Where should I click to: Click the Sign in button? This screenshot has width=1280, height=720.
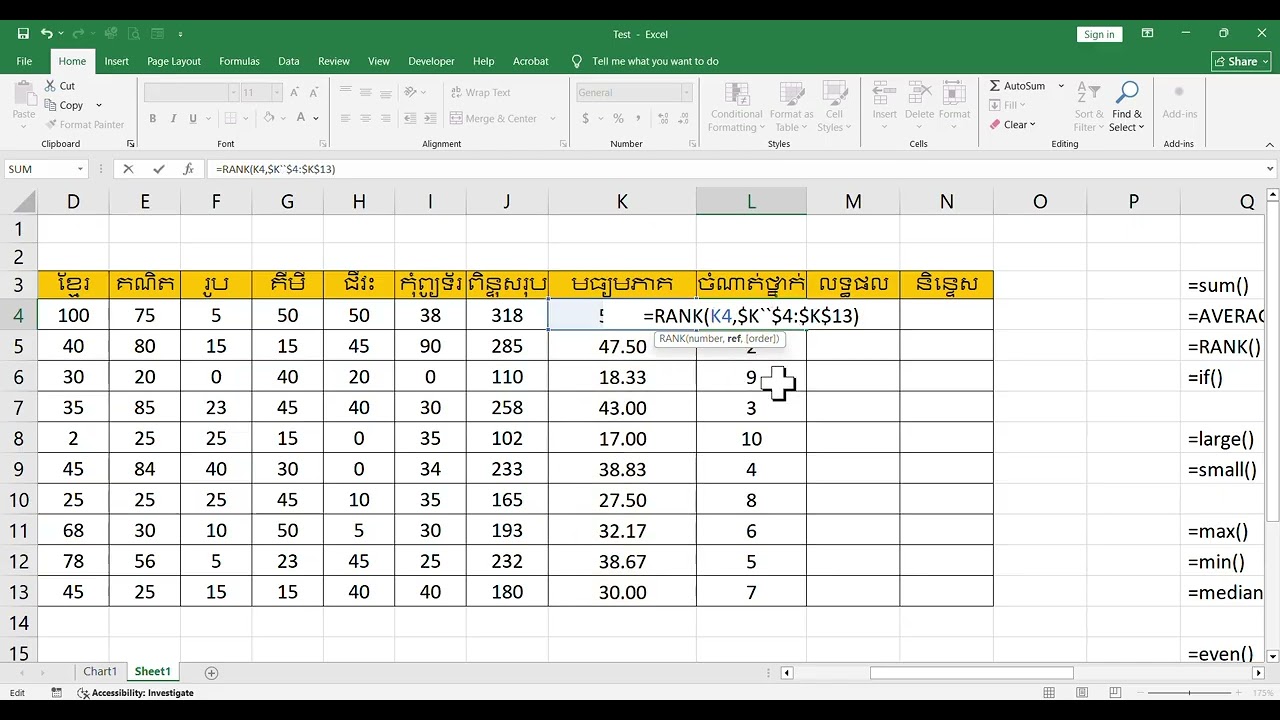click(x=1098, y=34)
